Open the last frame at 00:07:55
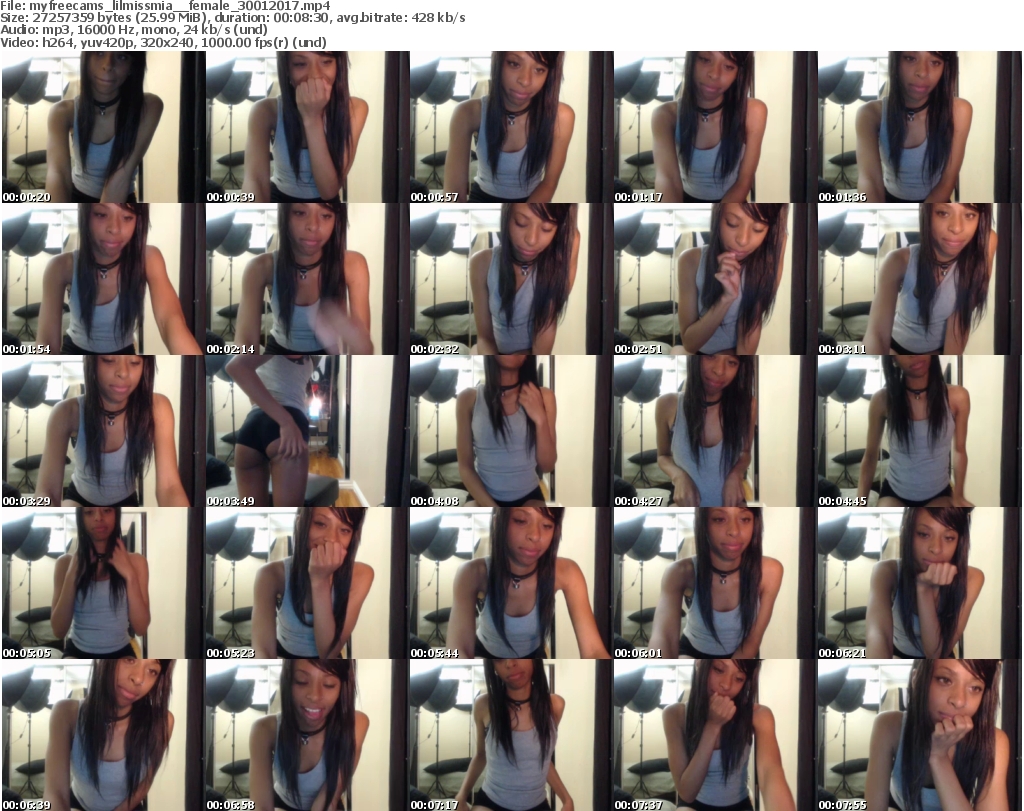Image resolution: width=1024 pixels, height=811 pixels. tap(920, 735)
